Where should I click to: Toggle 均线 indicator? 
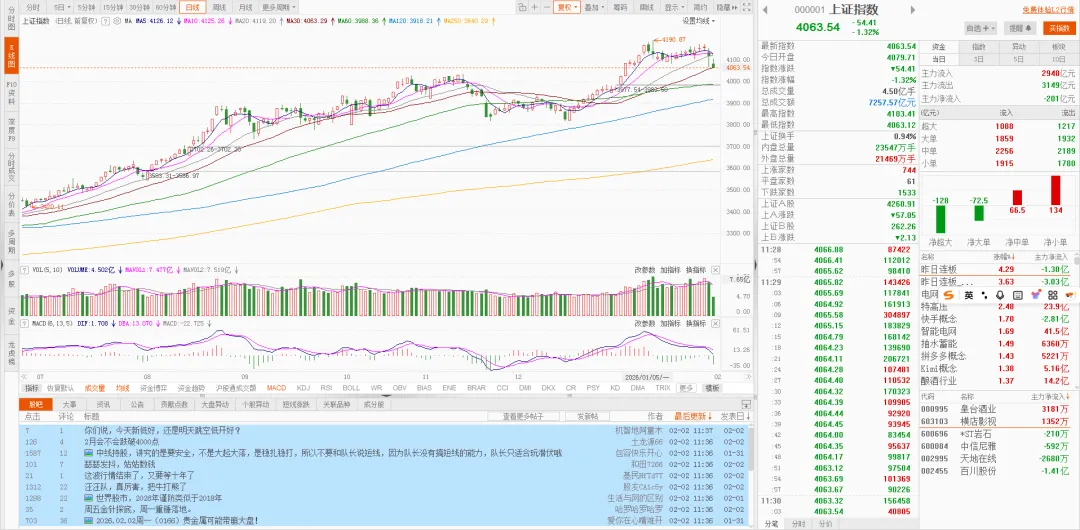click(x=123, y=388)
